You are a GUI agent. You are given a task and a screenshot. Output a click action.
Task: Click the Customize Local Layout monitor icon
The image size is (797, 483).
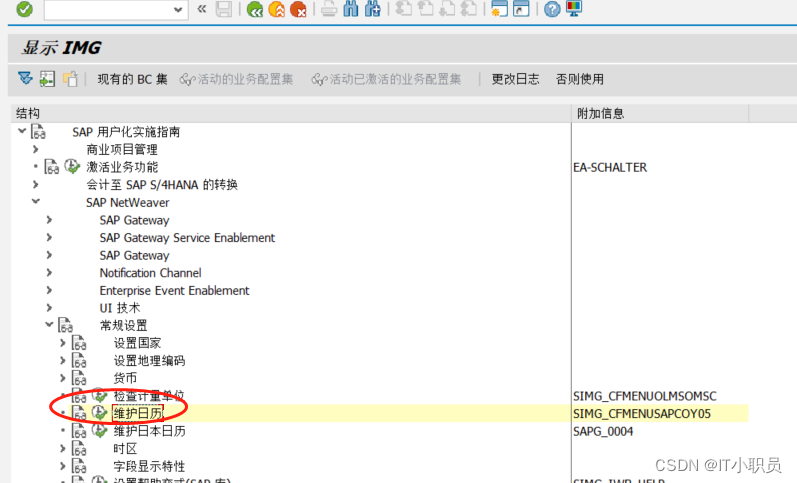[x=574, y=9]
